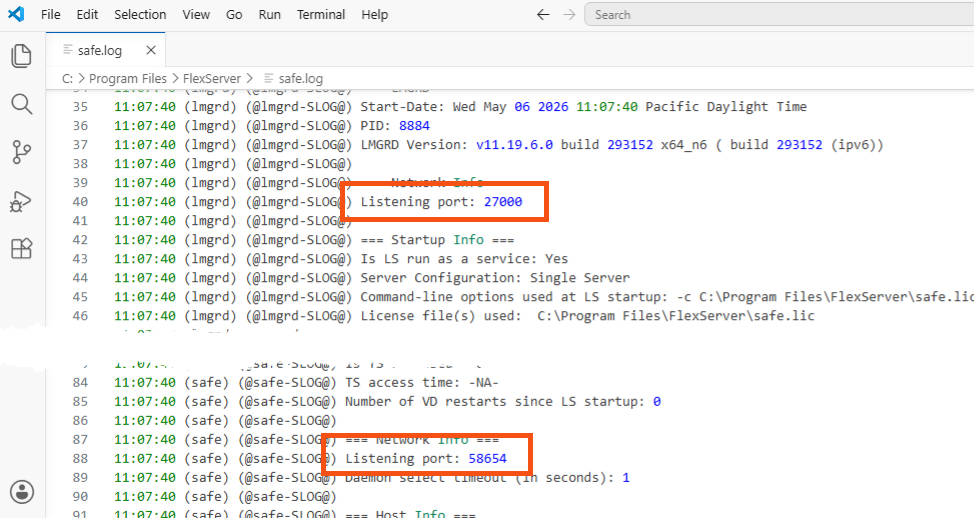Open the Edit menu
Screen dimensions: 974x518
point(87,14)
